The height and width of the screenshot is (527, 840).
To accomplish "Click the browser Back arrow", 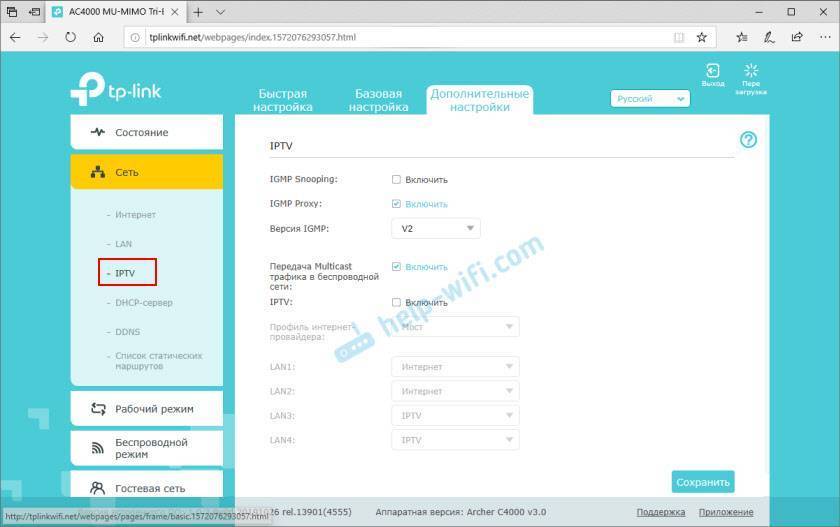I will [15, 37].
